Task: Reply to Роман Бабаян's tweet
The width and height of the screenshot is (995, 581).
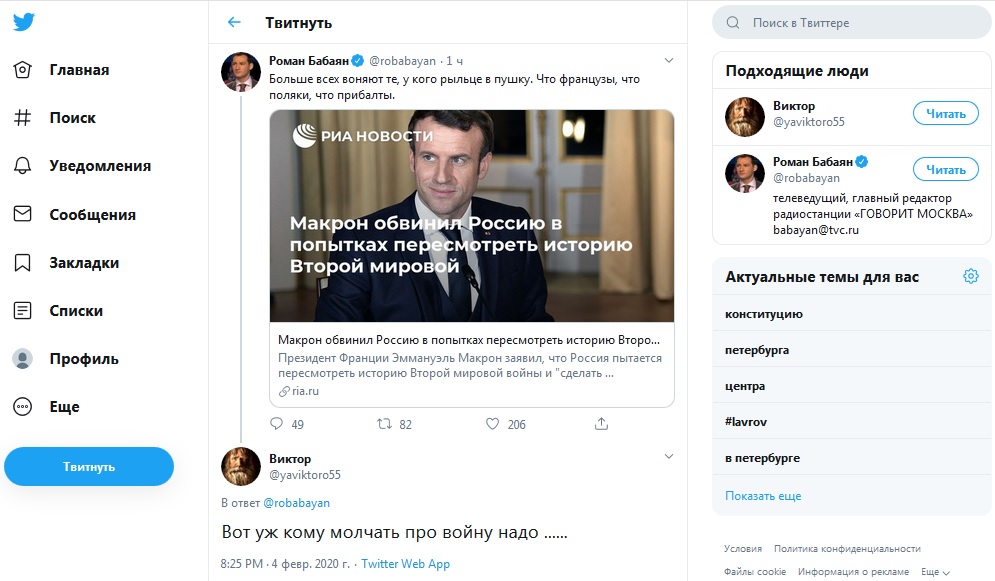Action: pyautogui.click(x=277, y=424)
